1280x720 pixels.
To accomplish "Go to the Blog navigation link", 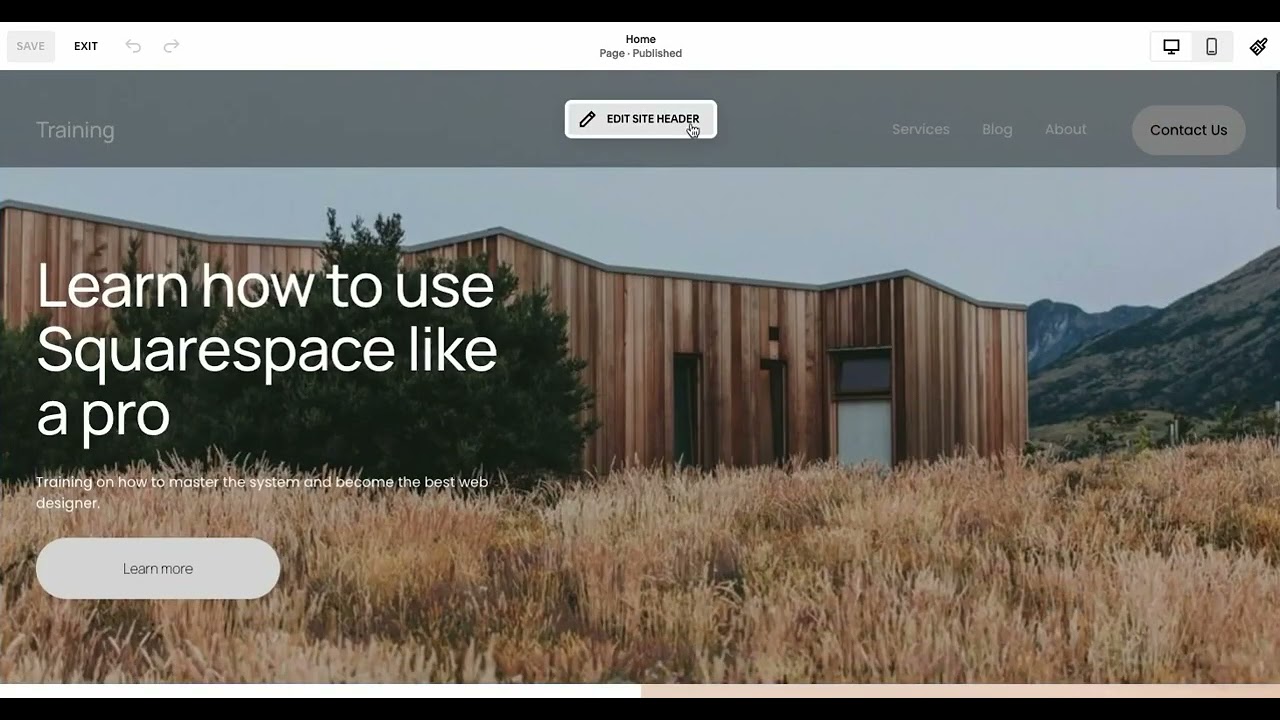I will click(x=997, y=129).
